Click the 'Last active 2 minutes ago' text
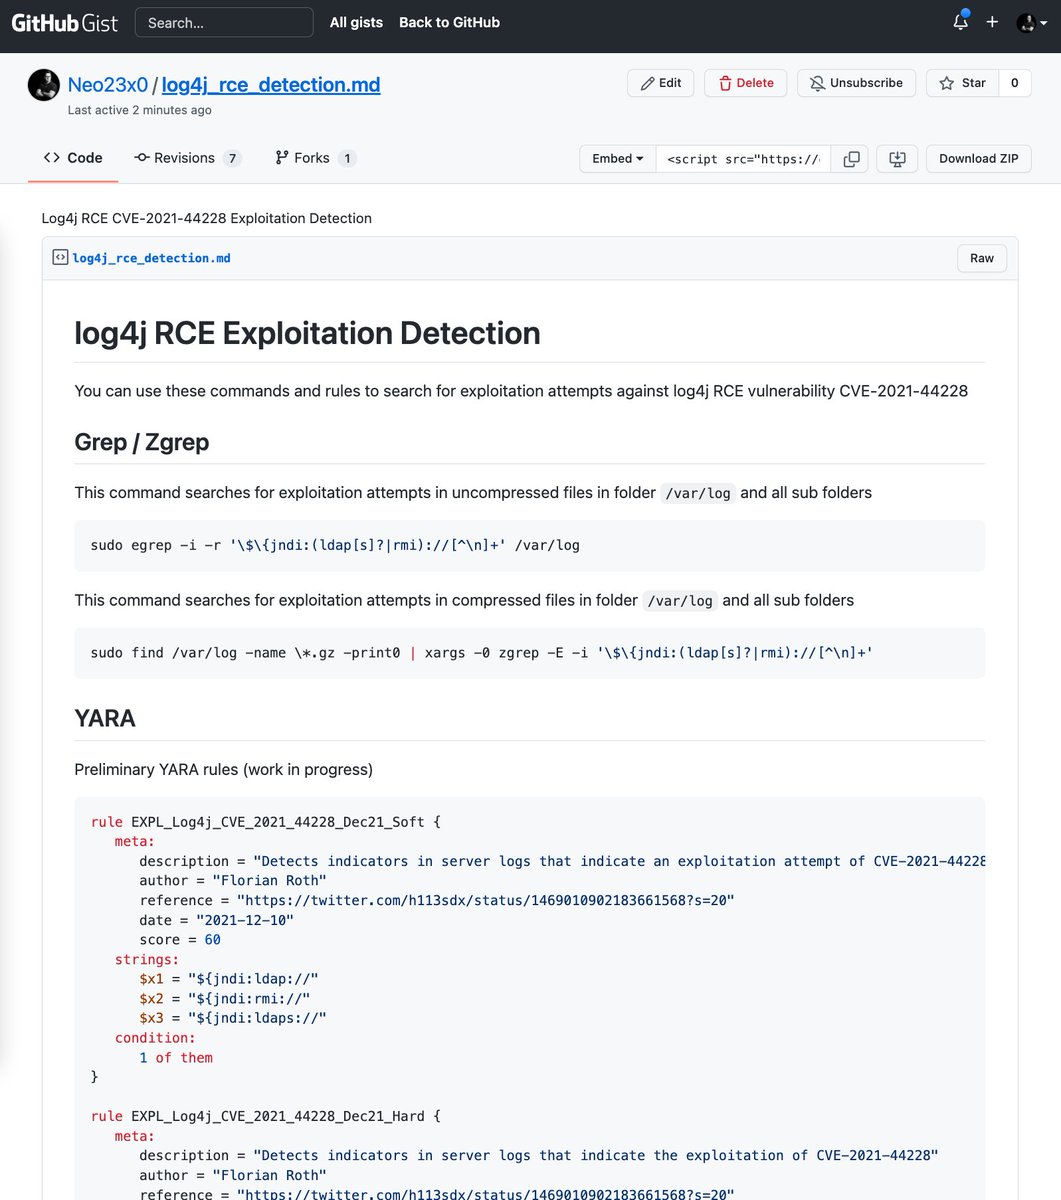Viewport: 1061px width, 1200px height. pos(139,110)
